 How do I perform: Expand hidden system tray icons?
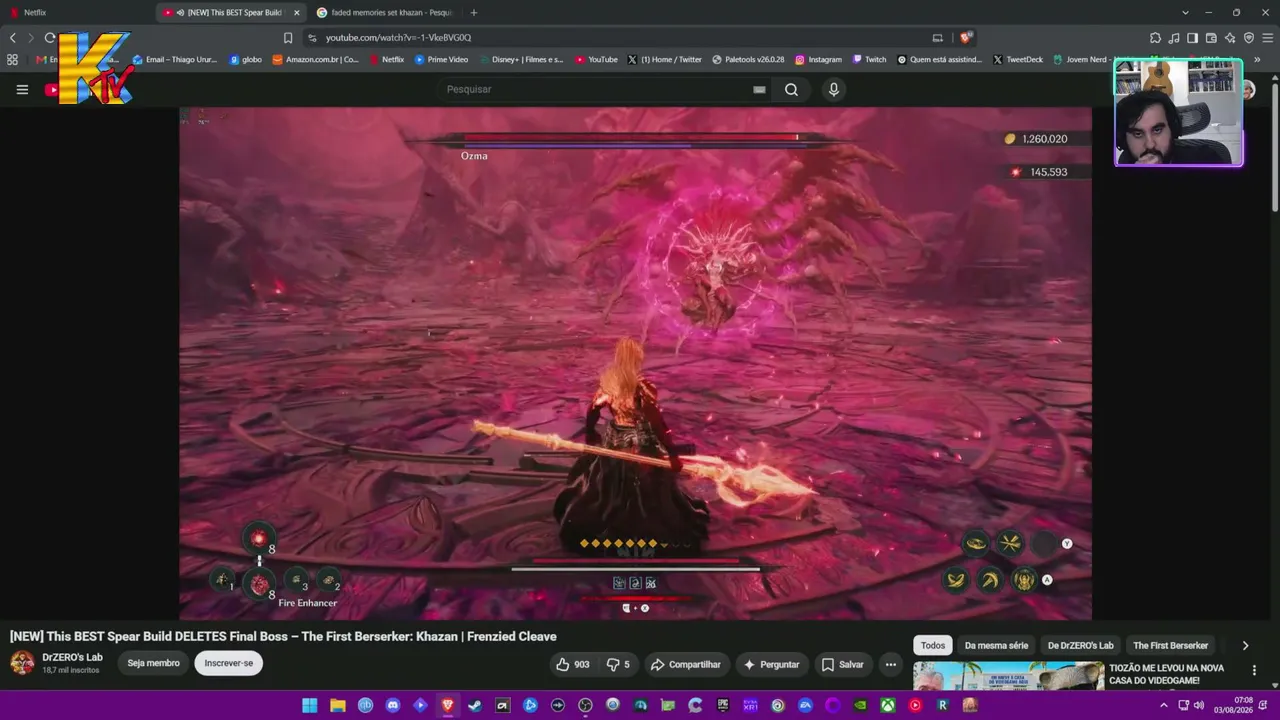click(x=1163, y=705)
